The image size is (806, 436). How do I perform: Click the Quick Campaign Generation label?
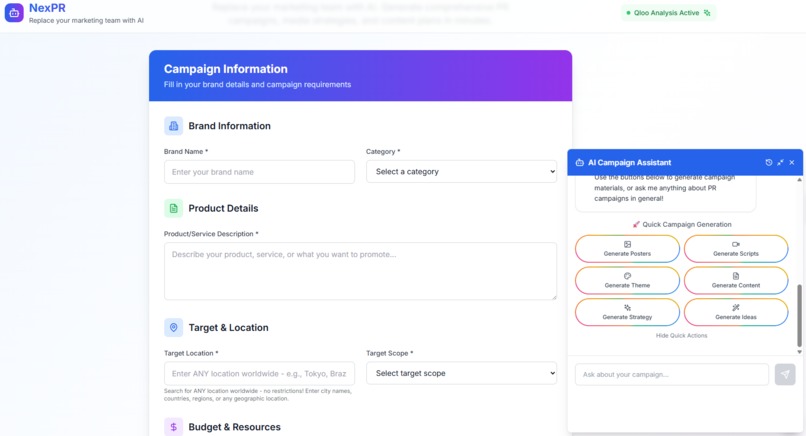tap(687, 224)
